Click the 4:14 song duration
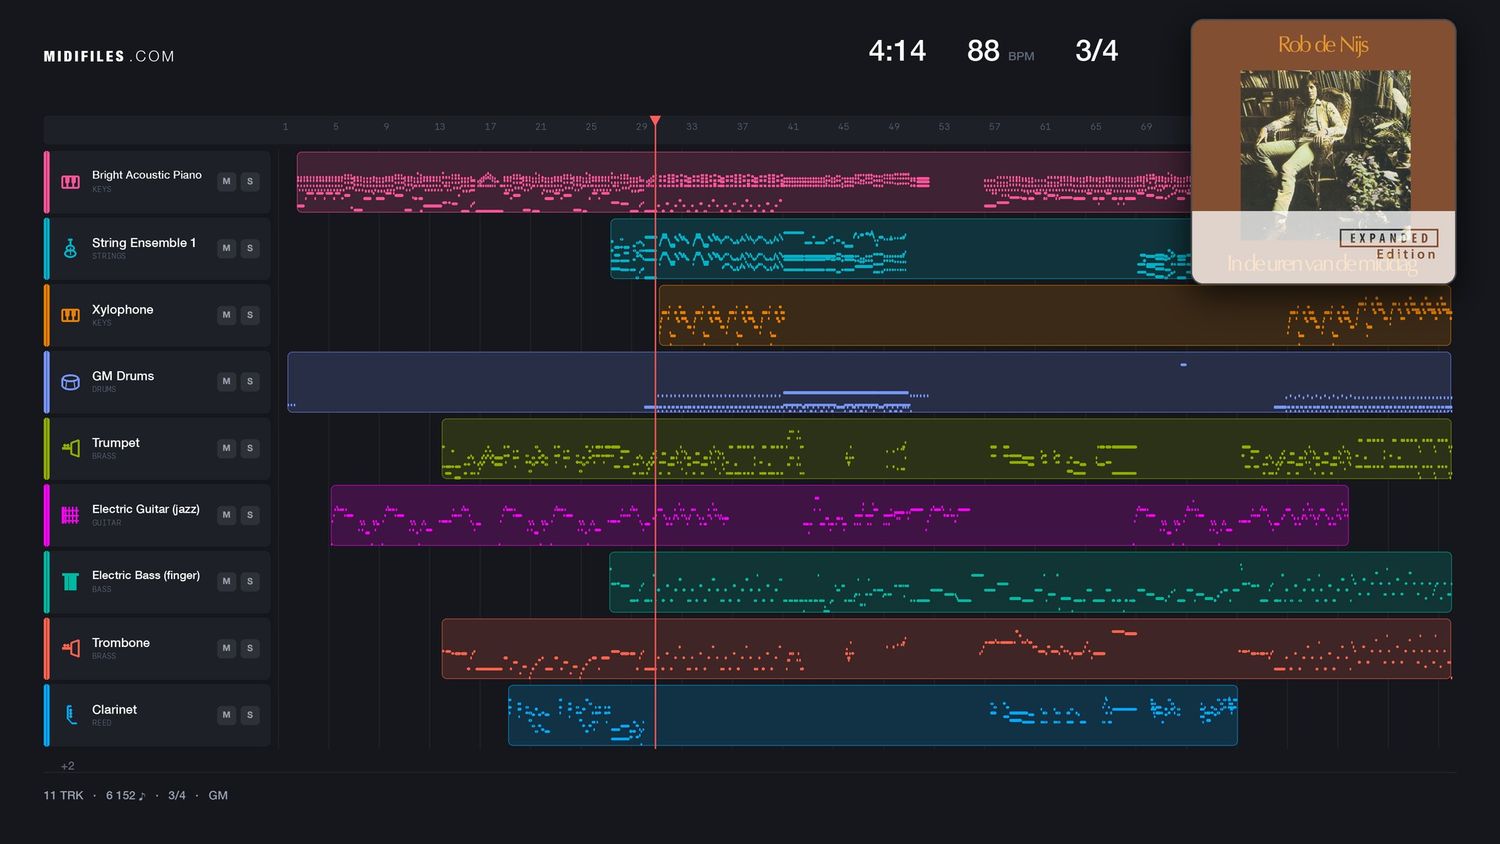Image resolution: width=1500 pixels, height=844 pixels. [897, 51]
